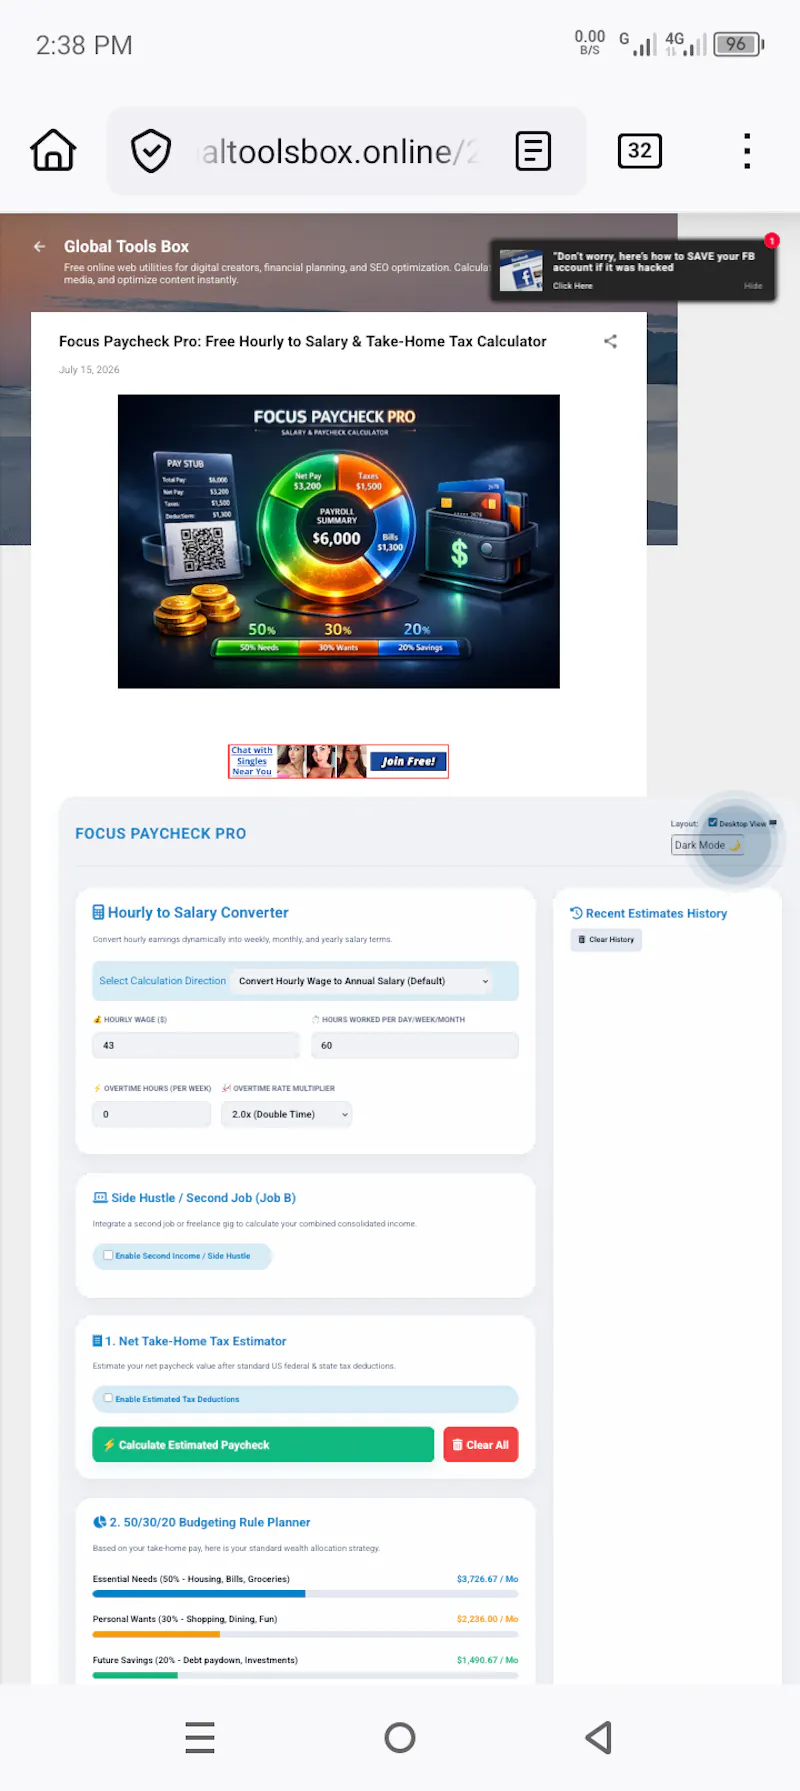Open reader mode page icon
The image size is (800, 1791).
point(533,151)
